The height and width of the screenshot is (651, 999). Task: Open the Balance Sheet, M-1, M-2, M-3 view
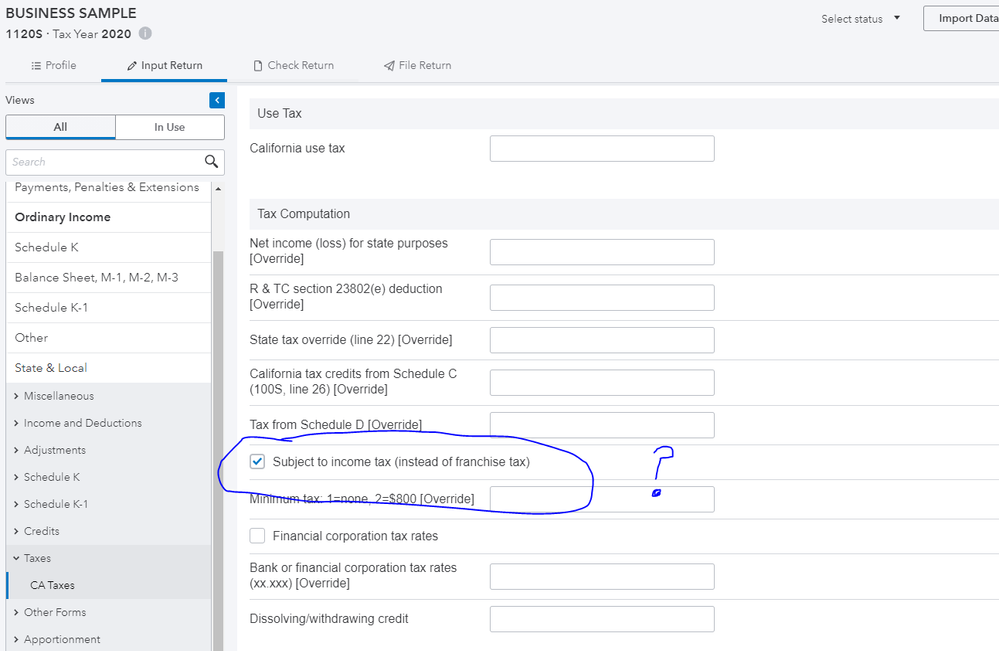96,277
